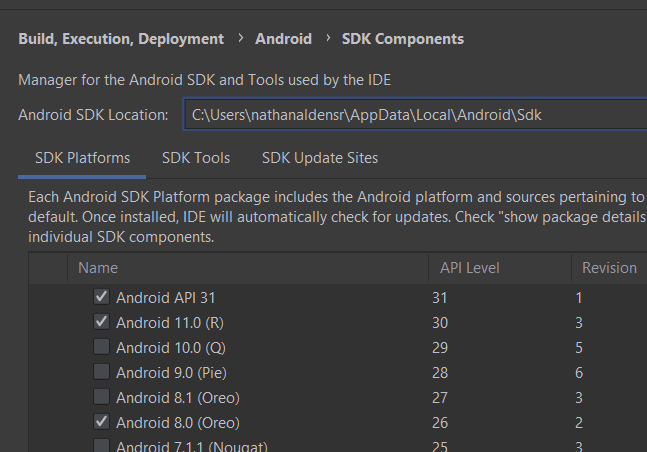The width and height of the screenshot is (647, 452).
Task: Uncheck the Android 8.0 (Oreo) checkbox
Action: click(101, 422)
